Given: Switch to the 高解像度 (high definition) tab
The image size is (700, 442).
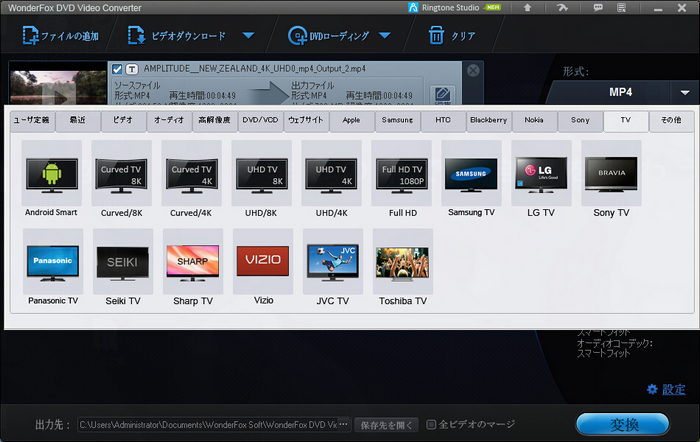Looking at the screenshot, I should [x=215, y=121].
